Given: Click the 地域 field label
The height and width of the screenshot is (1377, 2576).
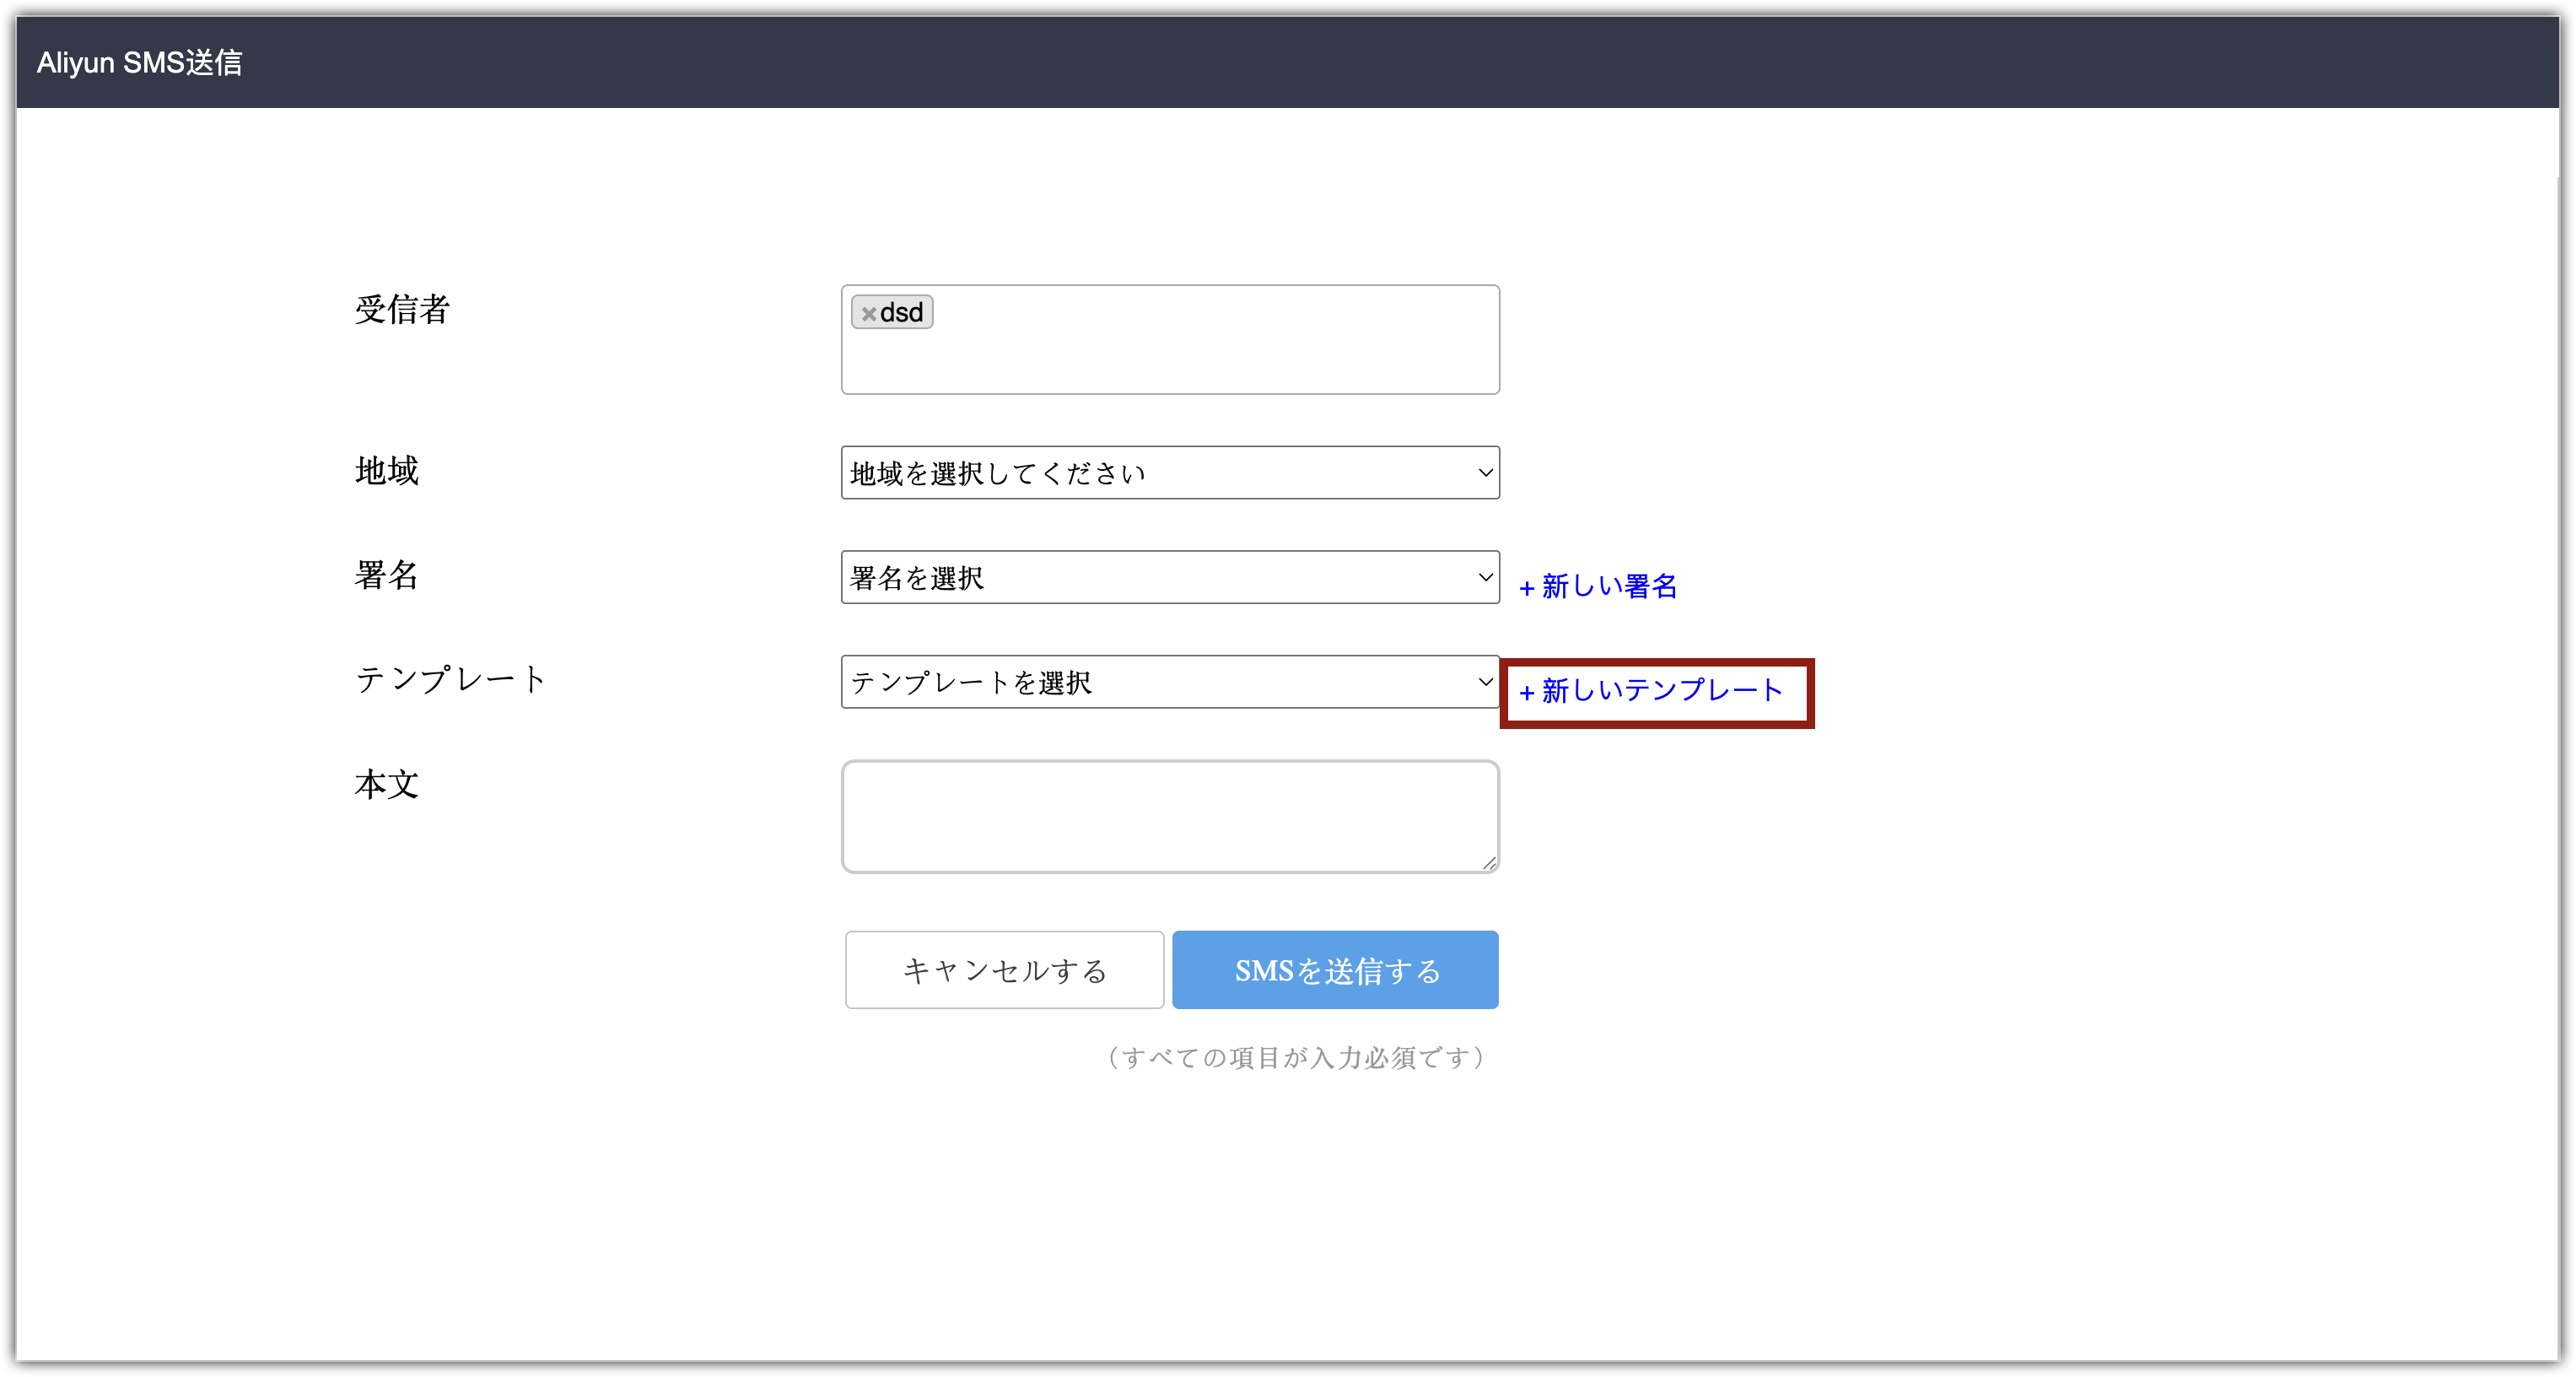Looking at the screenshot, I should [387, 471].
